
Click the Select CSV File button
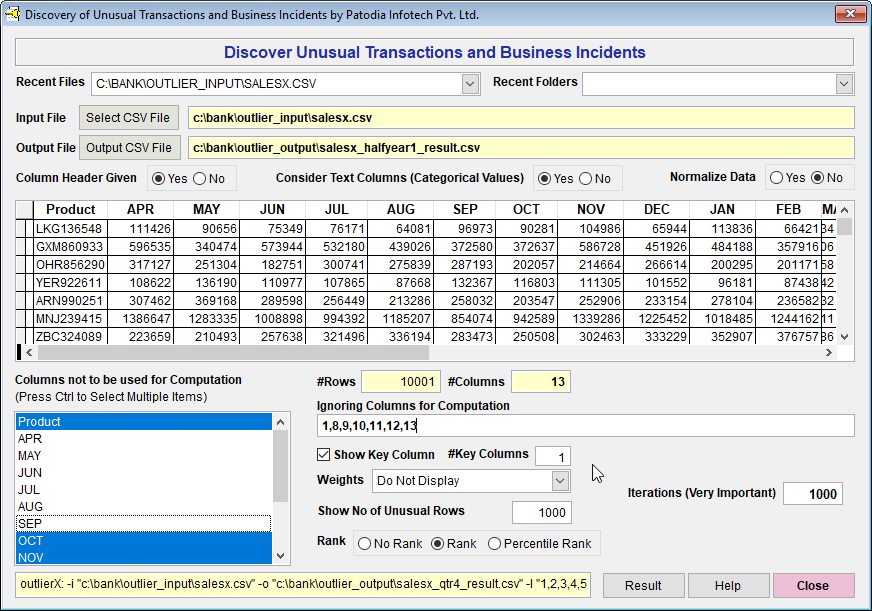(x=128, y=118)
